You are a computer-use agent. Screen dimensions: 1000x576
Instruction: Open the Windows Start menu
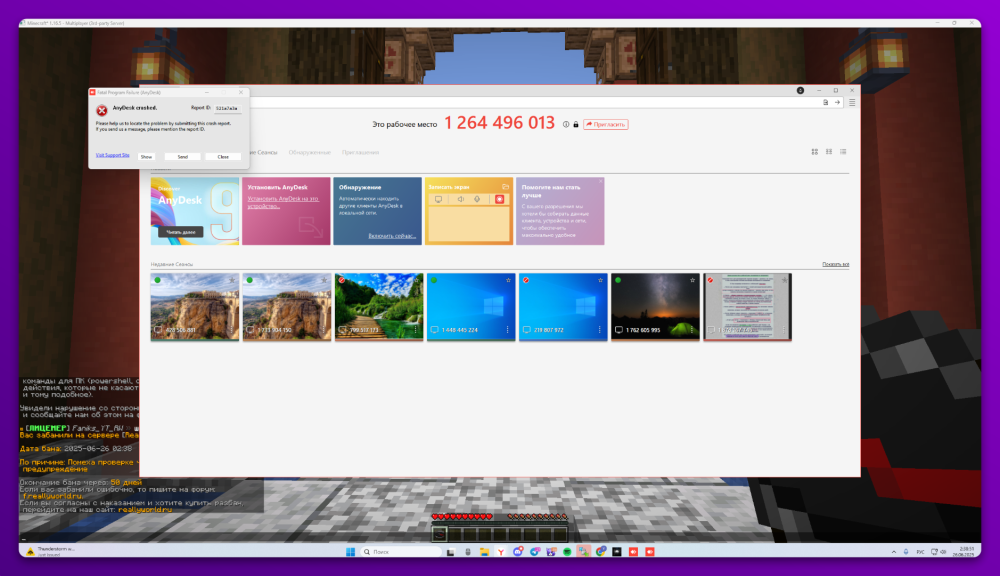(x=350, y=552)
